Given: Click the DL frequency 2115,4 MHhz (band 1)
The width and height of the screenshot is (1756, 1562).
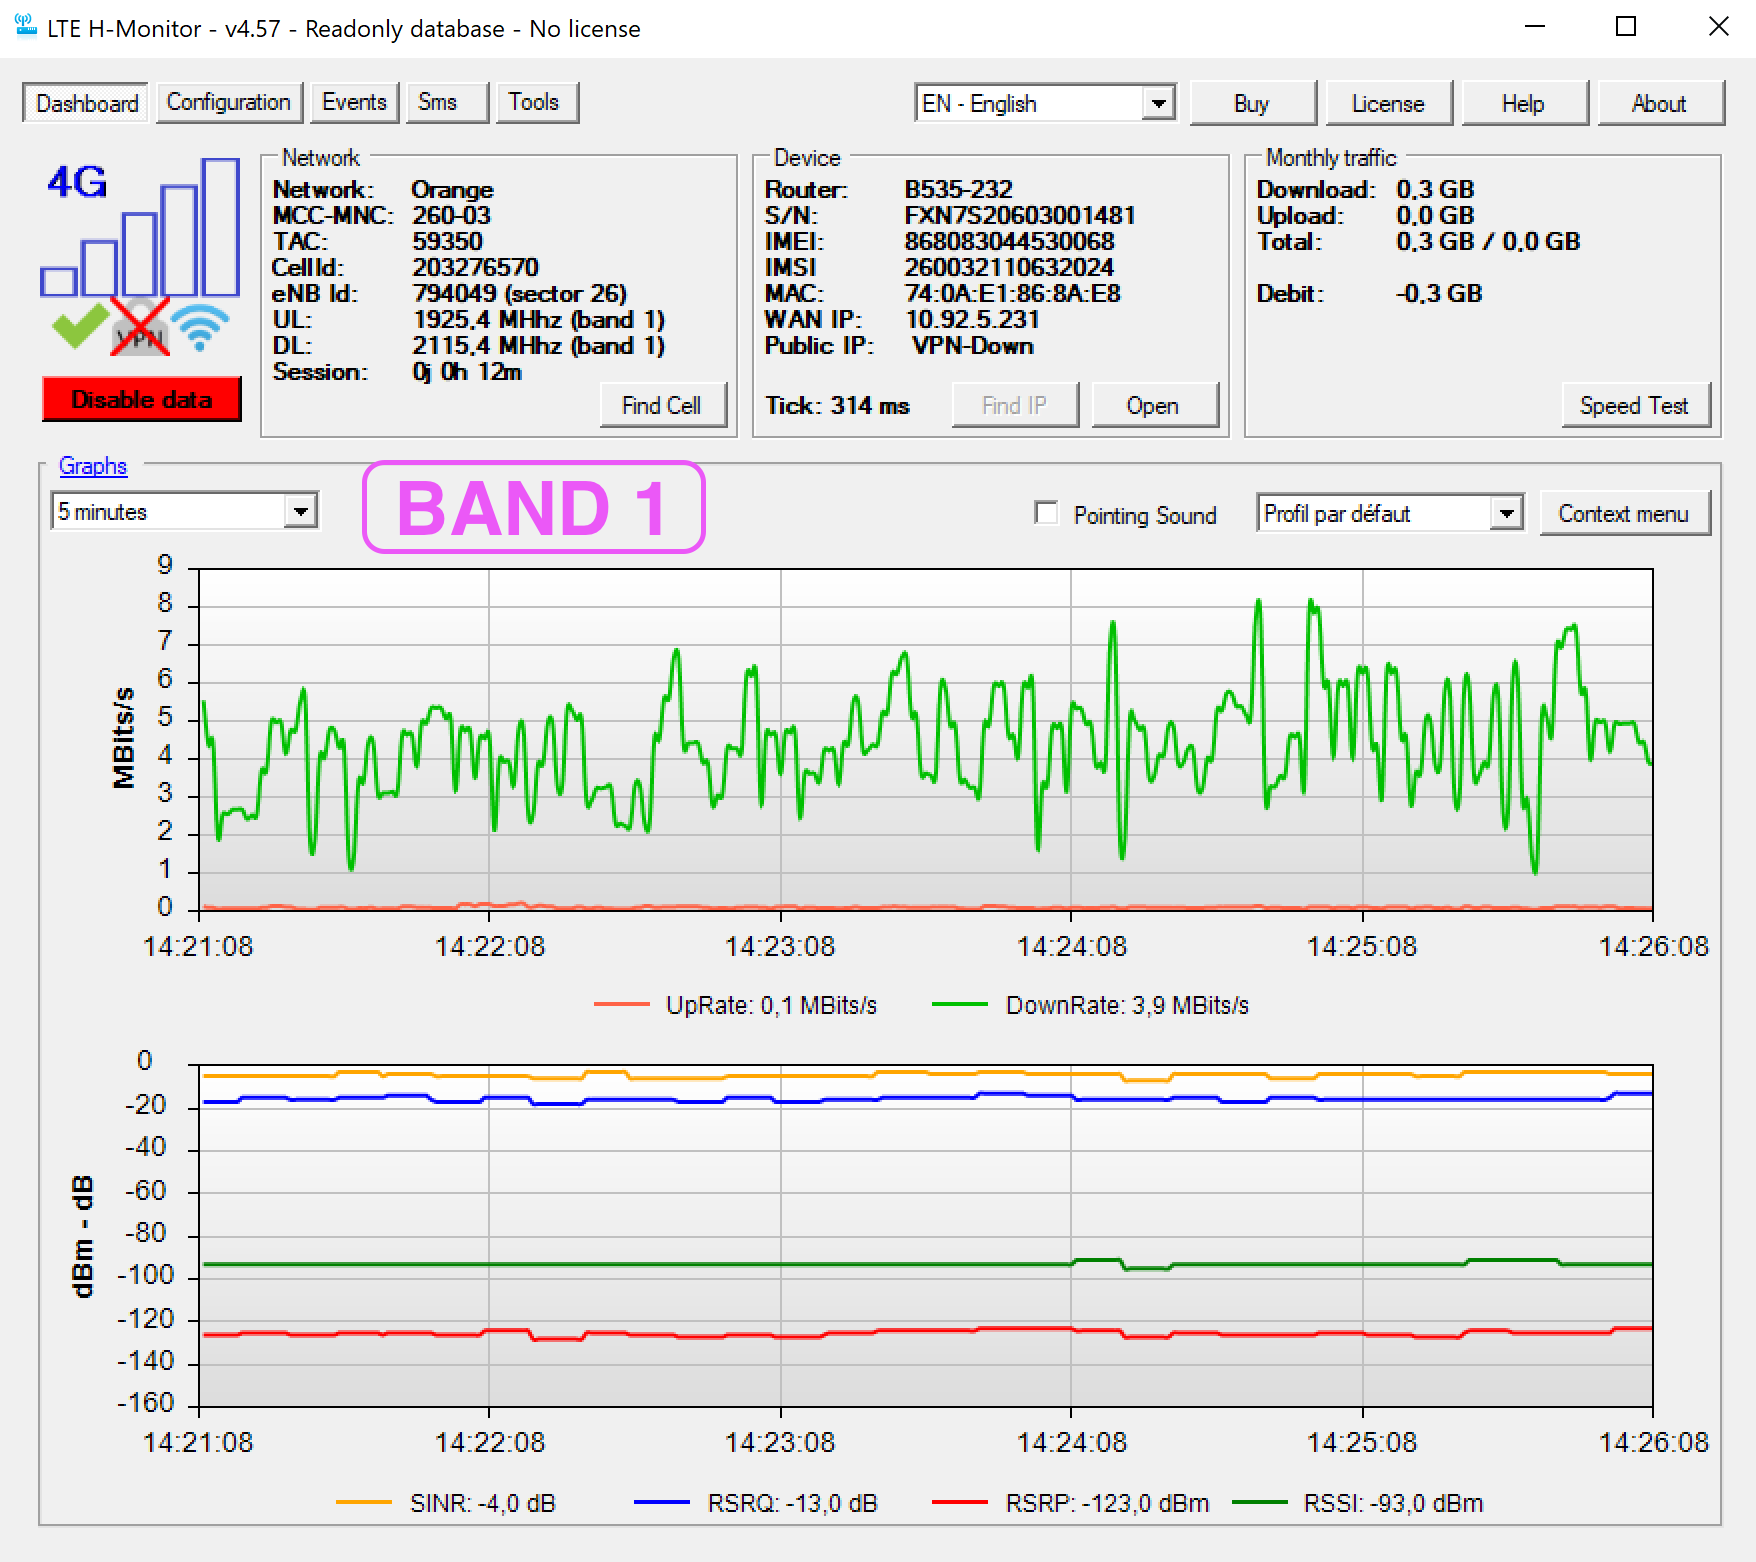Looking at the screenshot, I should [539, 345].
